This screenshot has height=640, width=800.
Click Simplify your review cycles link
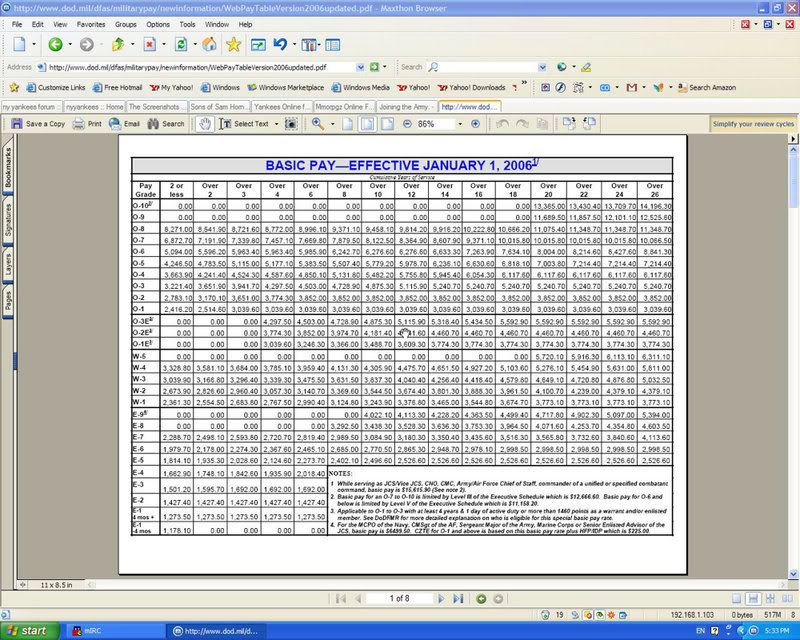(754, 124)
